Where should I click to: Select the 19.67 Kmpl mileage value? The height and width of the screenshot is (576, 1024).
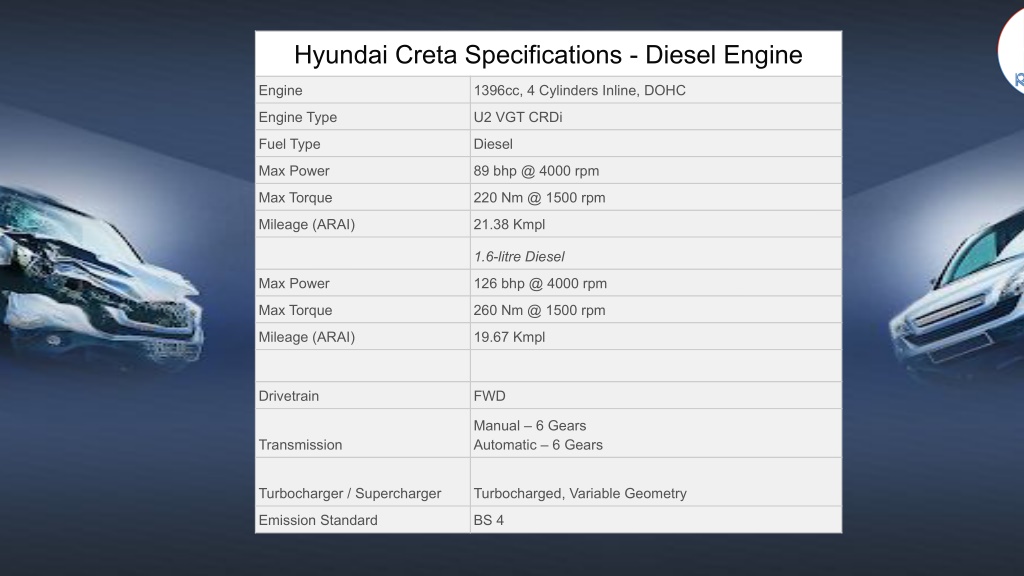point(509,337)
